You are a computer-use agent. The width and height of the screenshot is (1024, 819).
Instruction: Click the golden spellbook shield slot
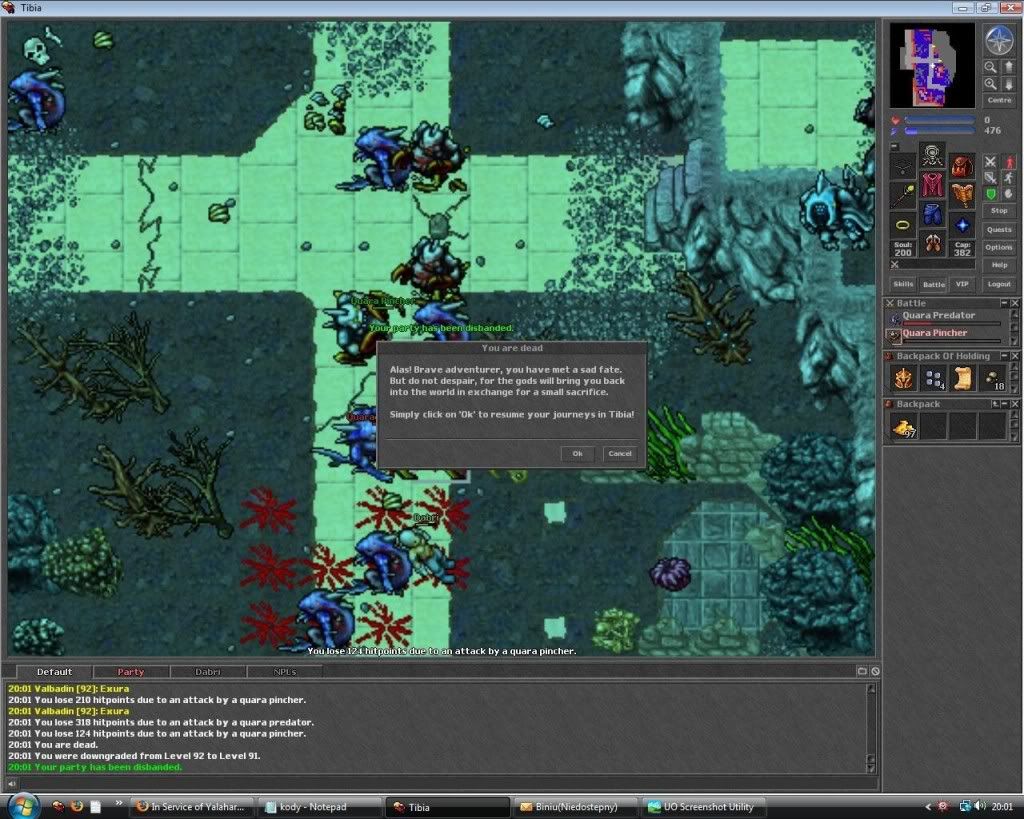point(961,195)
